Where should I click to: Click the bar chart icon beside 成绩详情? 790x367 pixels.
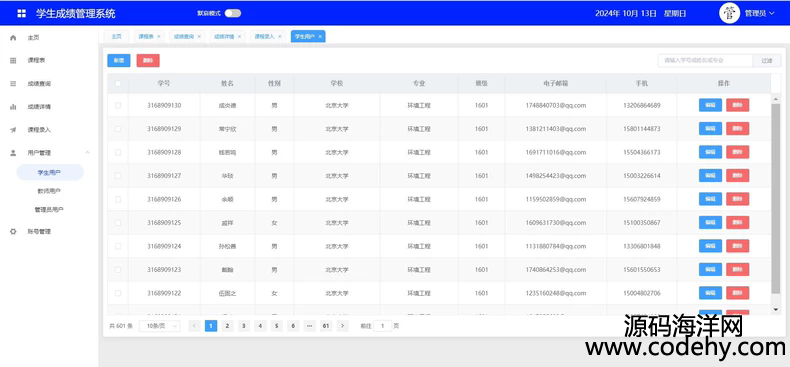13,107
